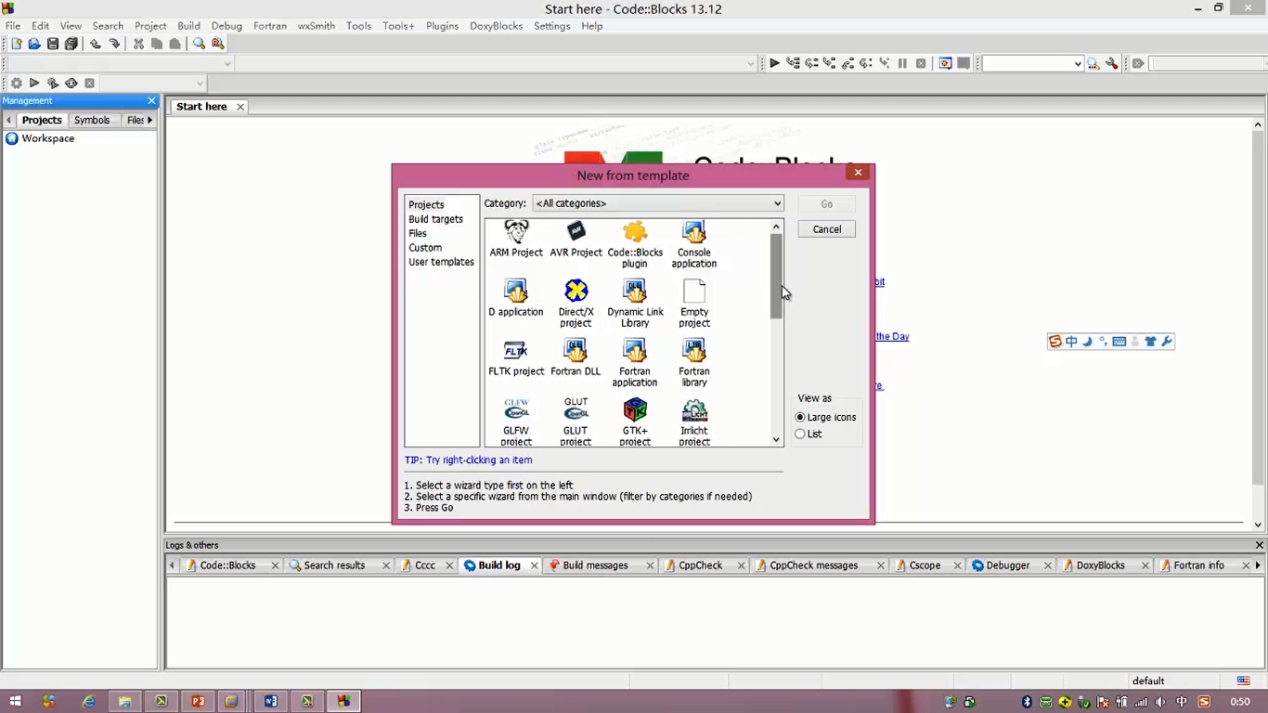Show more log tabs with right arrow

1258,565
